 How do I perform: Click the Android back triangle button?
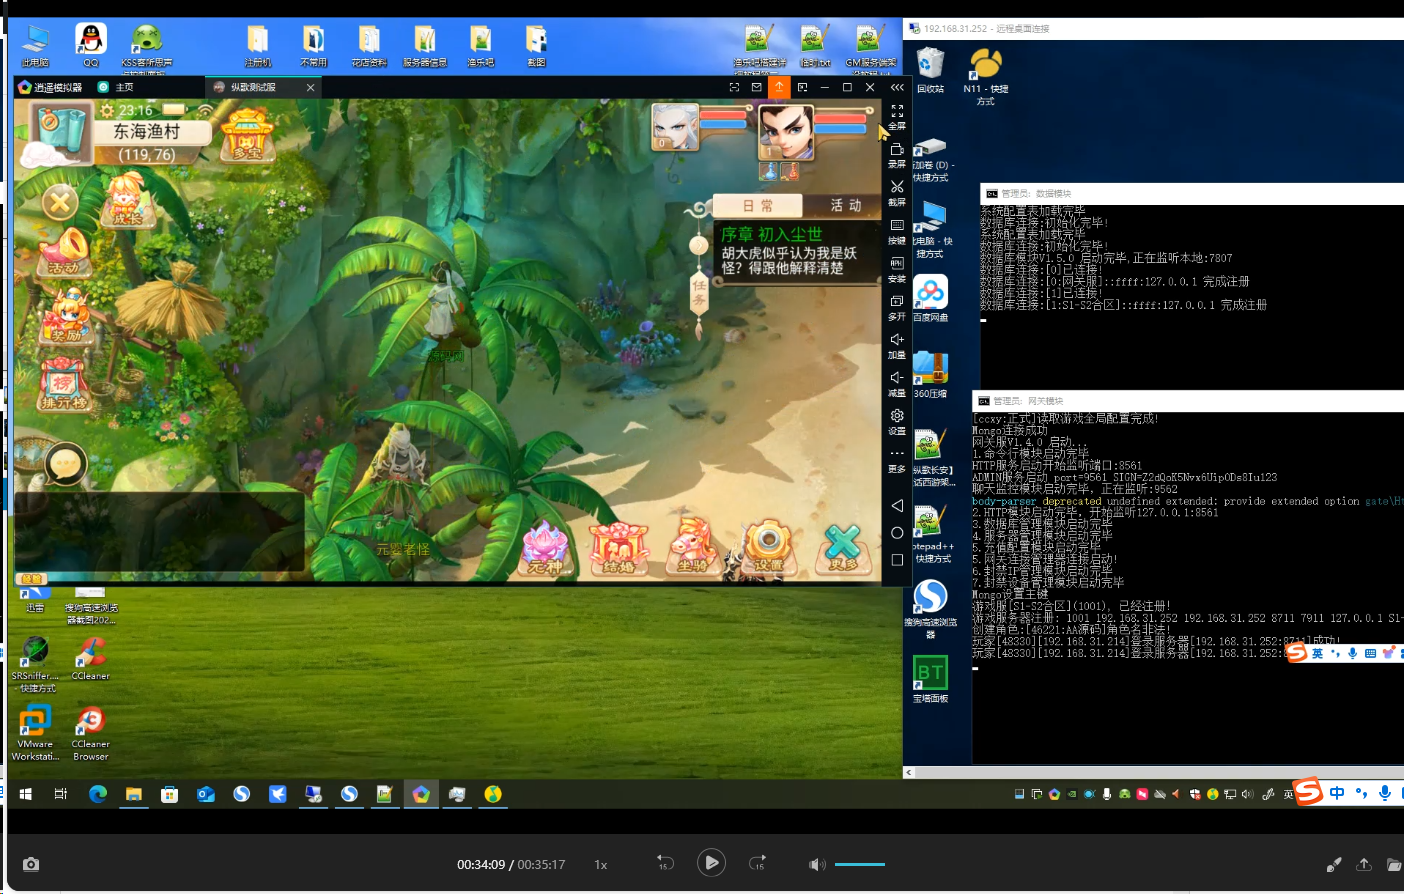click(897, 506)
